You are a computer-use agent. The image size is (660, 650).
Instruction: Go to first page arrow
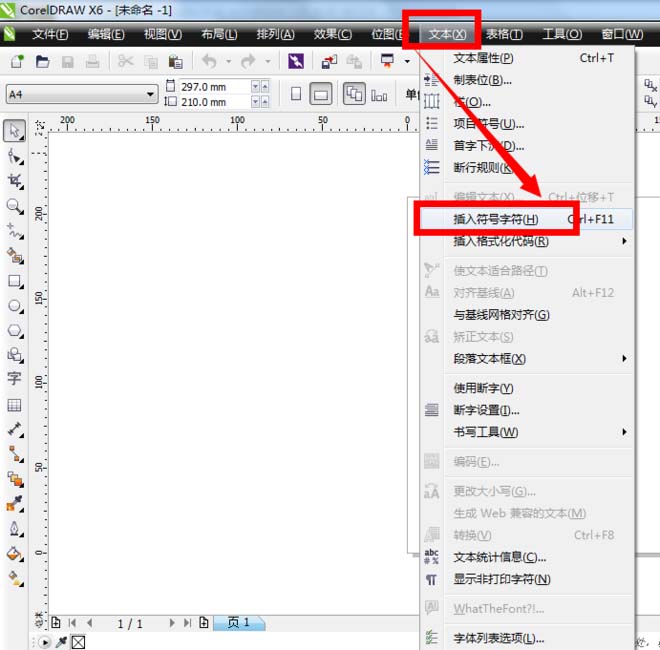click(72, 623)
